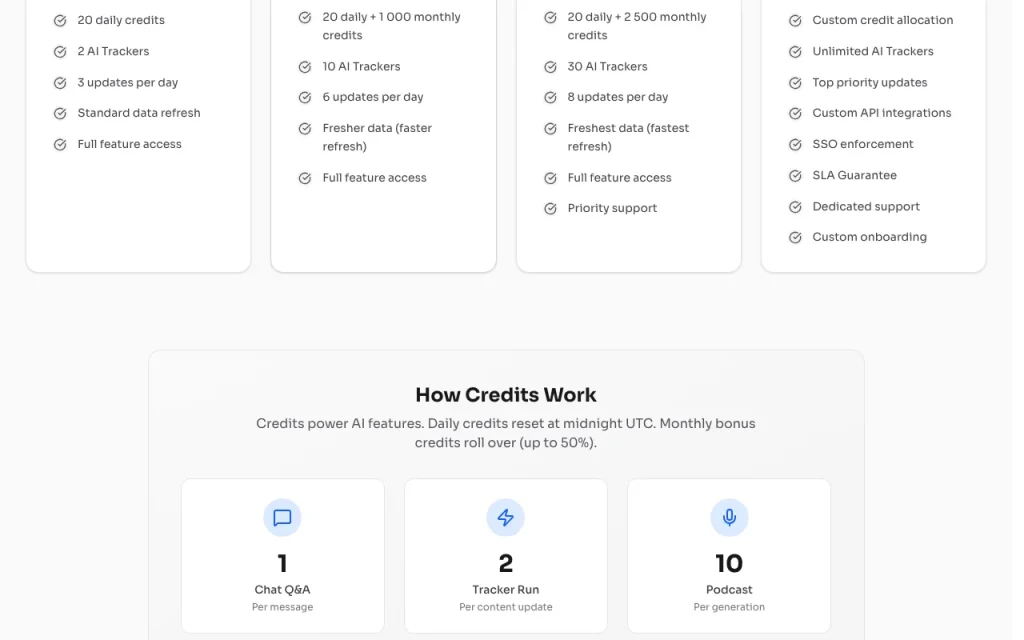Click the checkmark icon beside "20 daily credits"

[60, 20]
